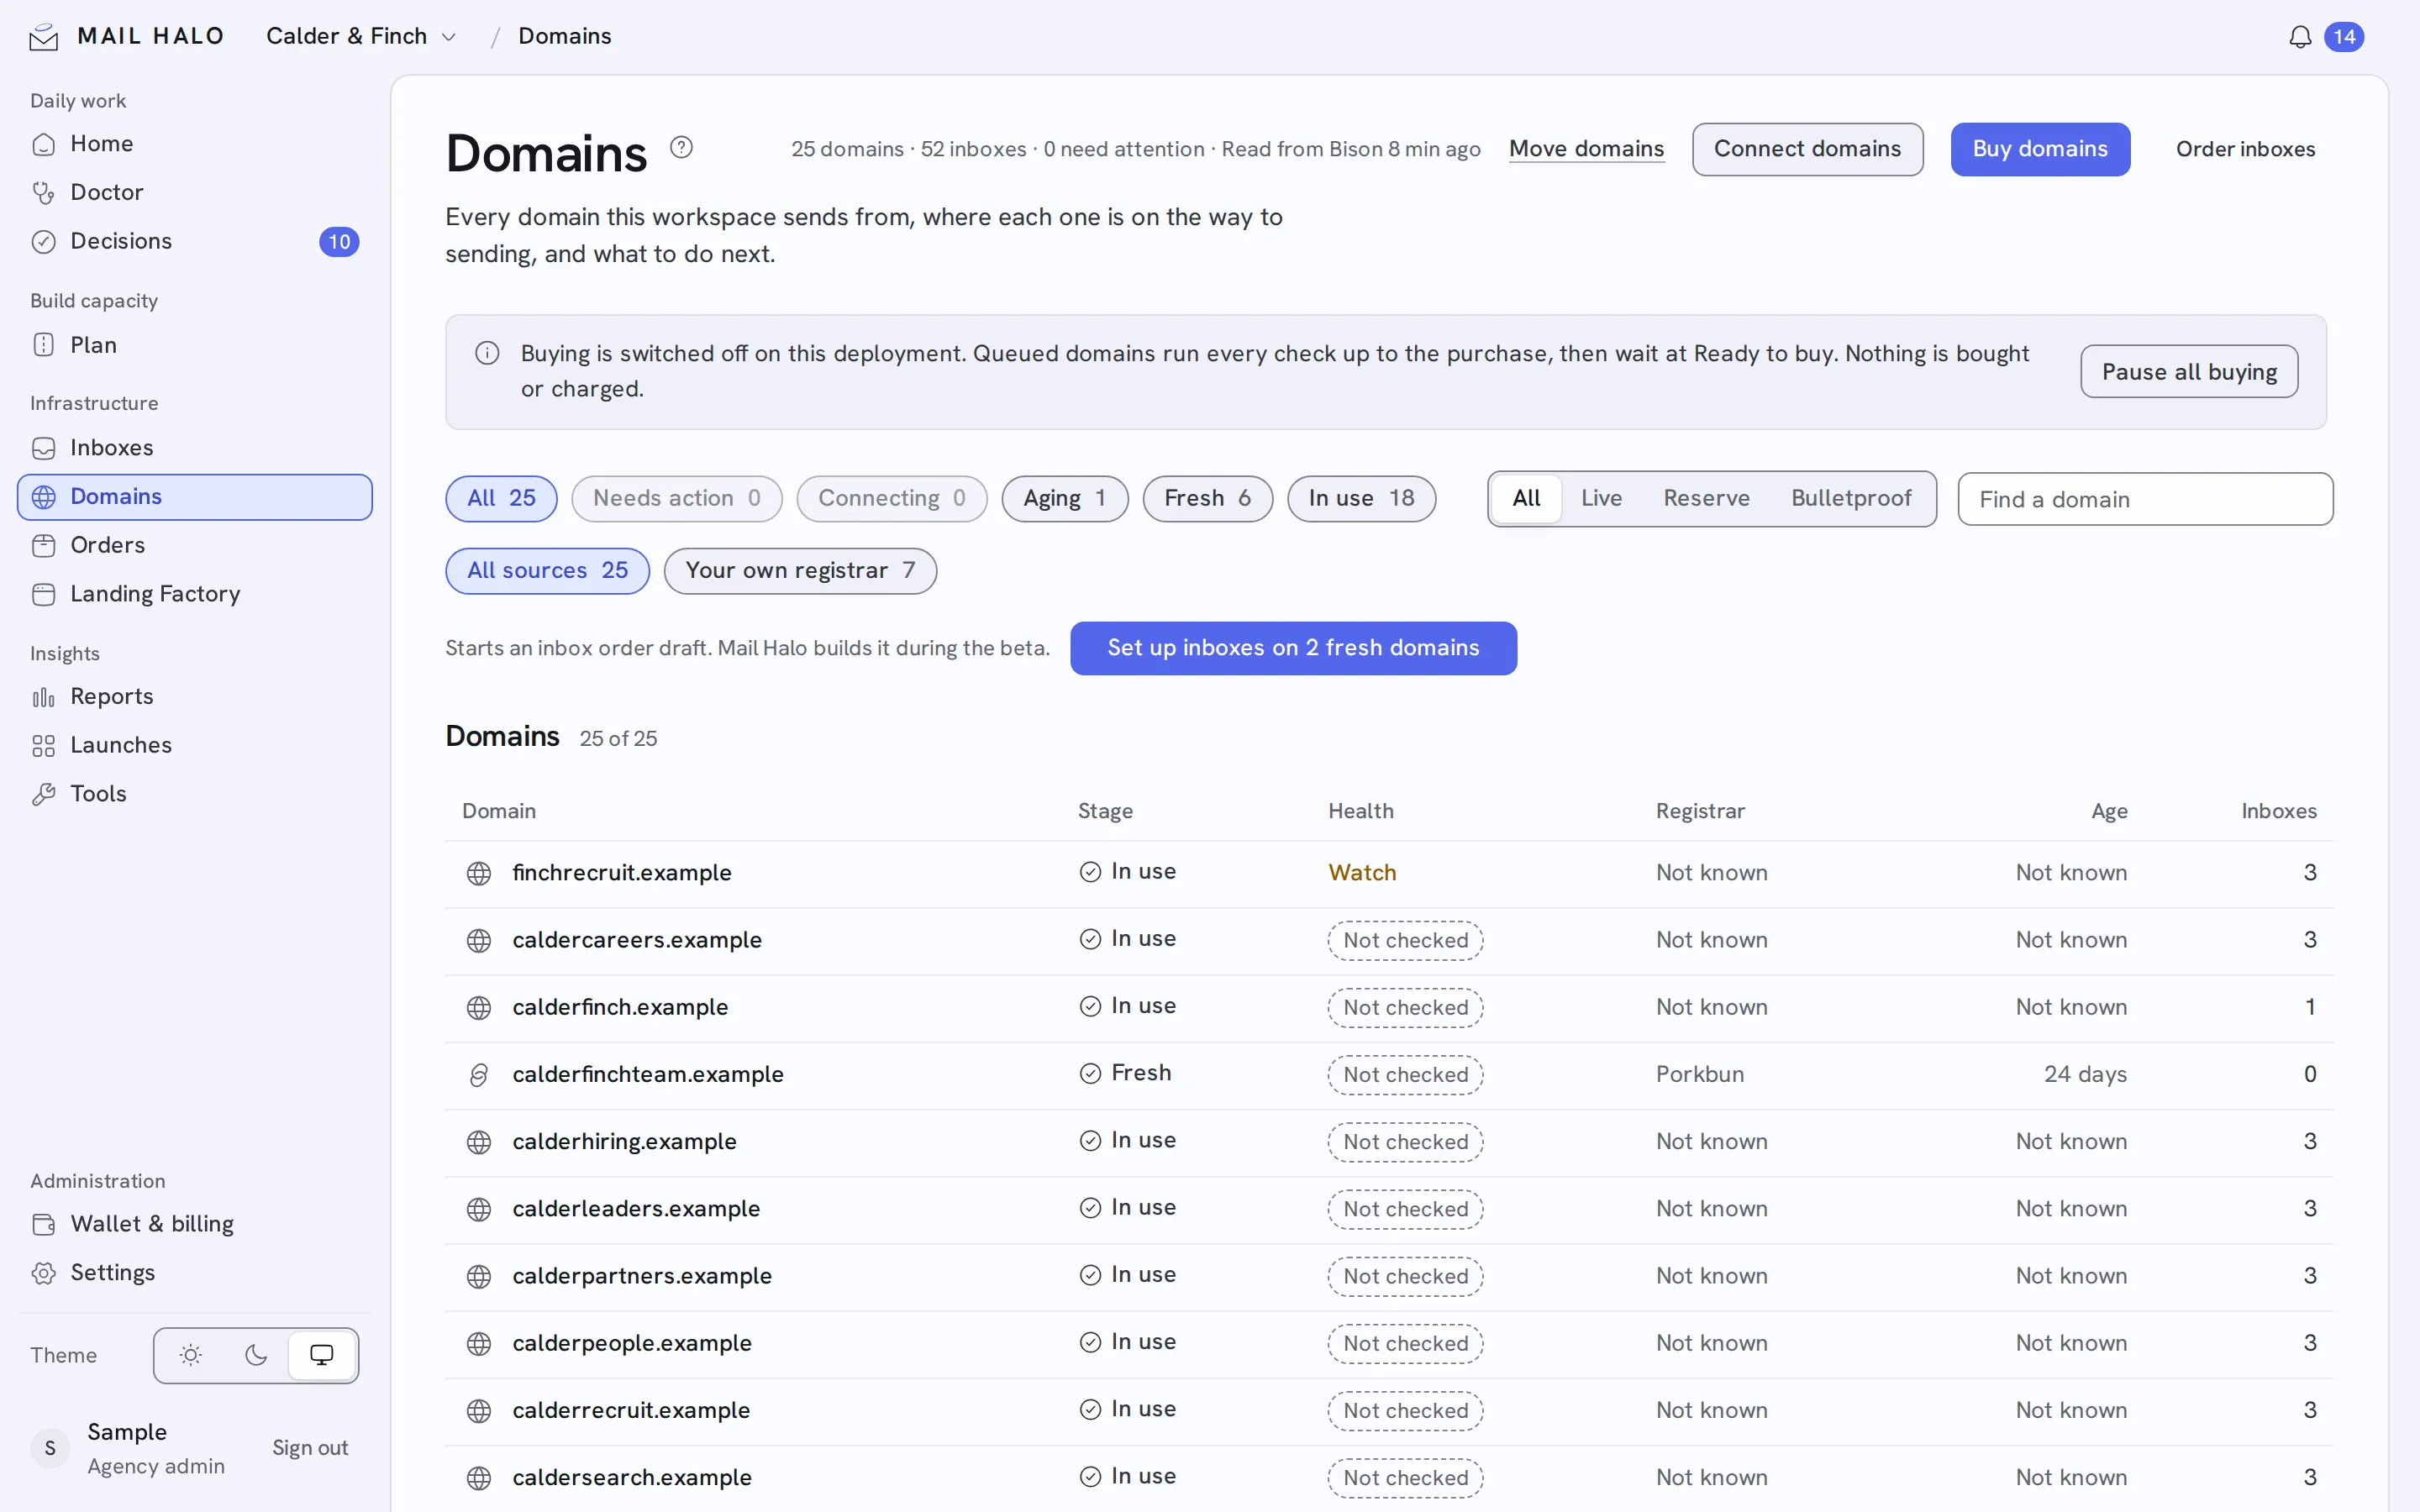Open the notifications bell
This screenshot has height=1512, width=2420.
(2299, 37)
